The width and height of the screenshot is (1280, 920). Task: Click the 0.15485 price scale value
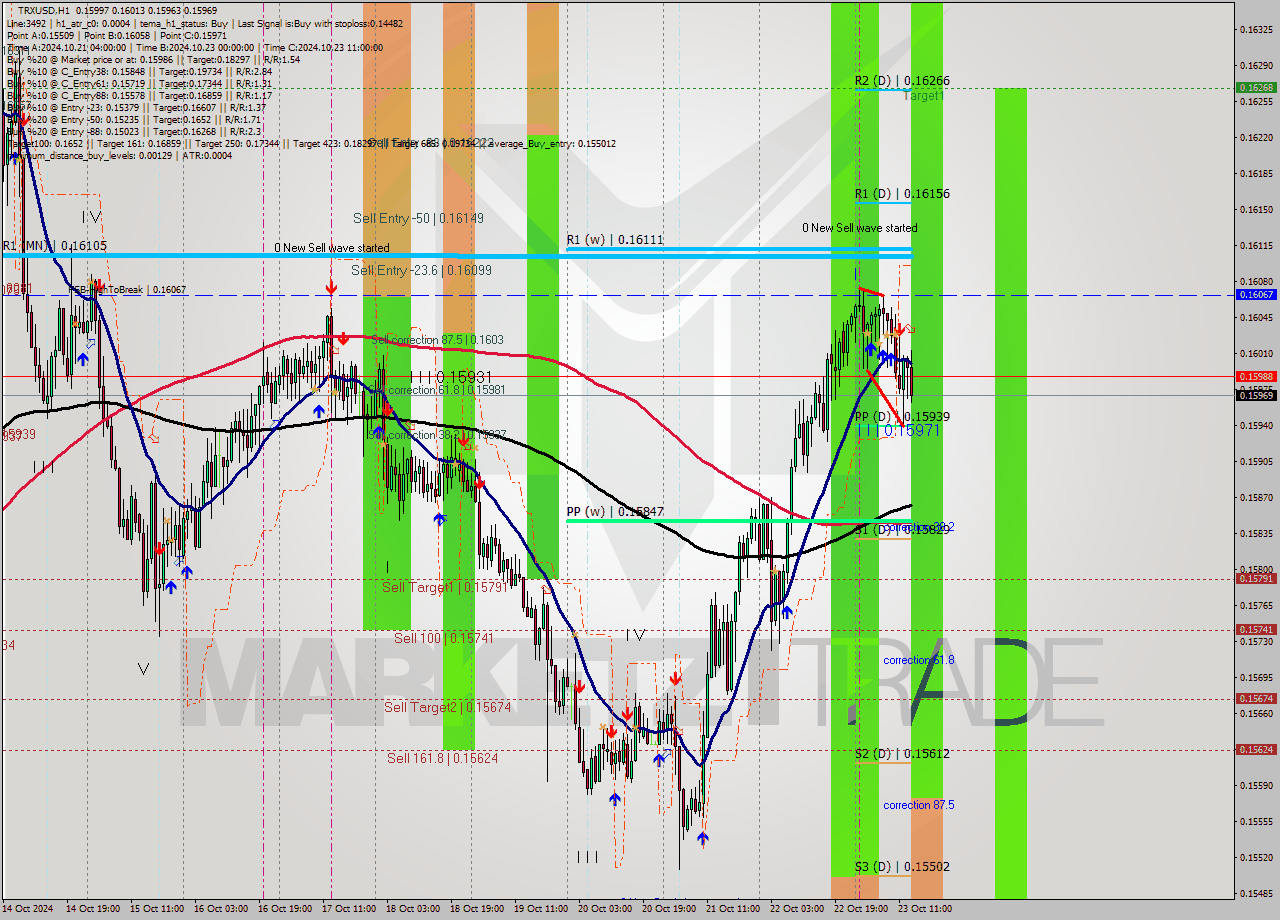(1257, 894)
